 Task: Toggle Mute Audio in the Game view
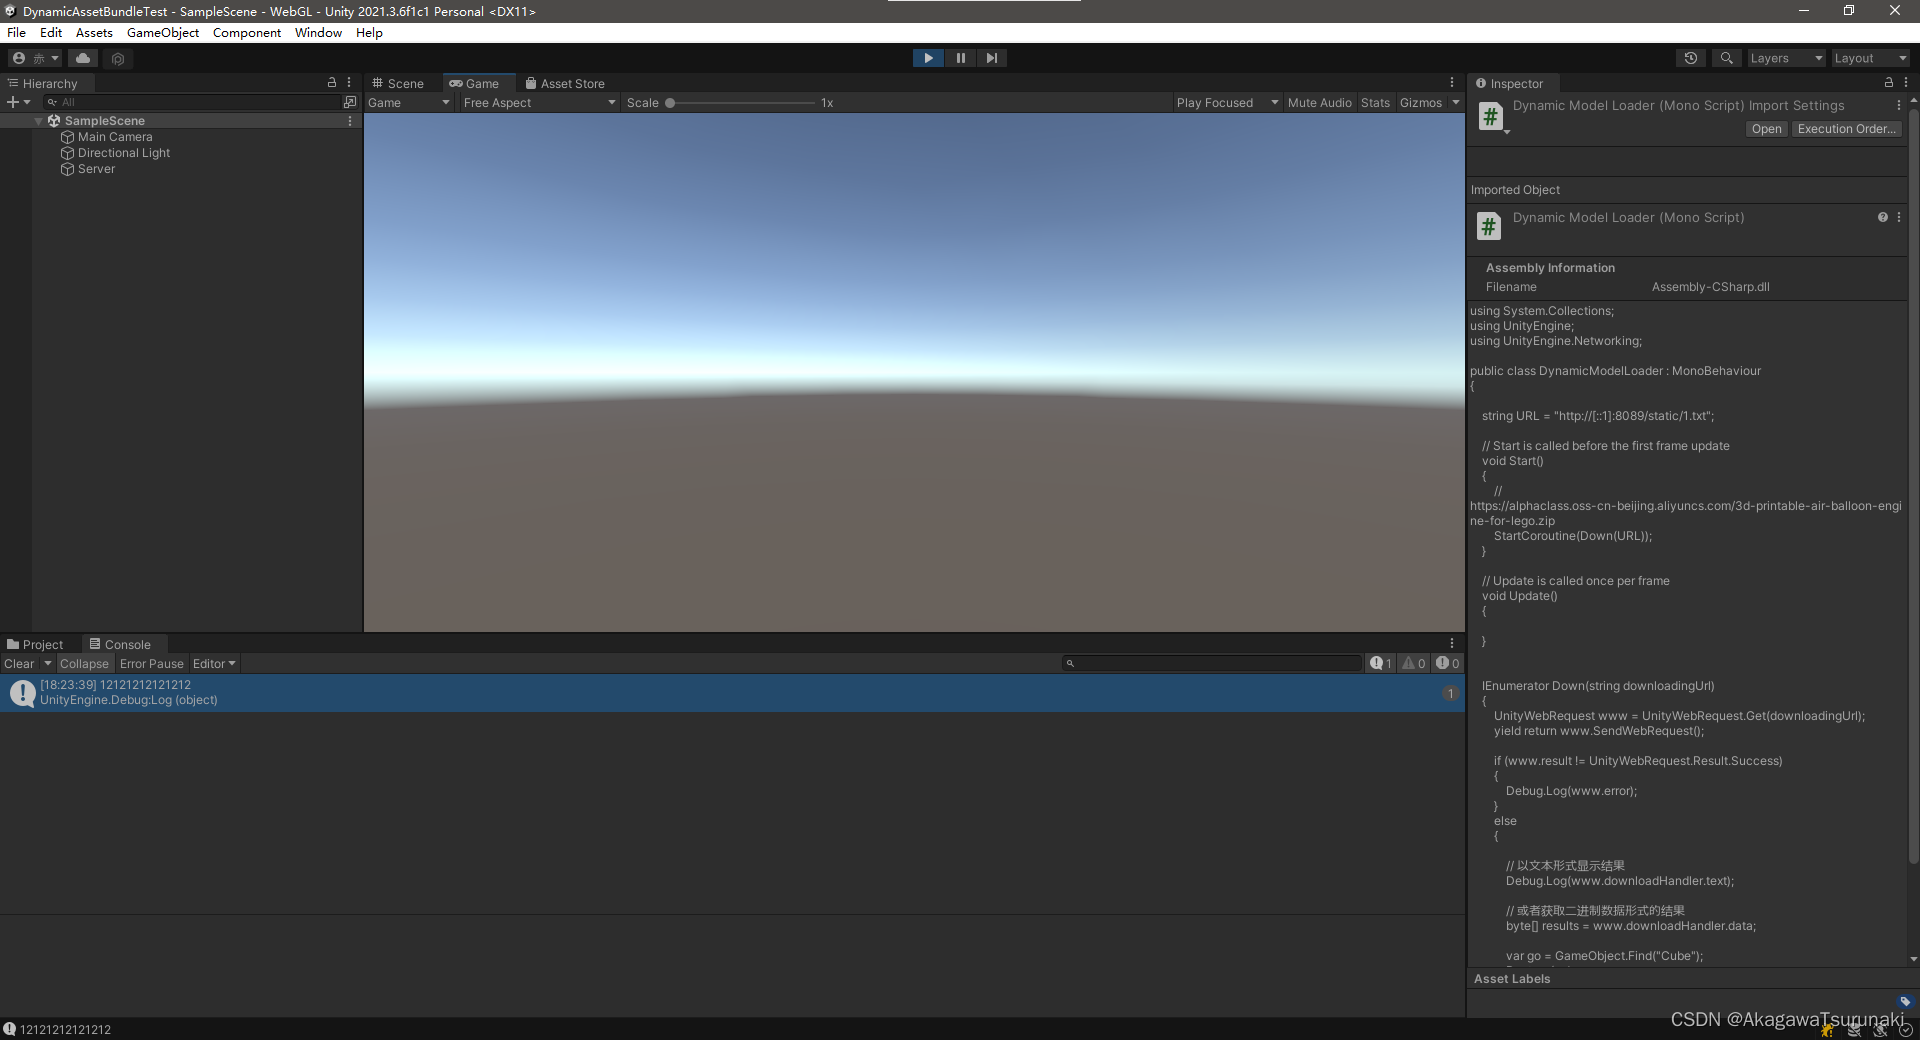point(1319,102)
